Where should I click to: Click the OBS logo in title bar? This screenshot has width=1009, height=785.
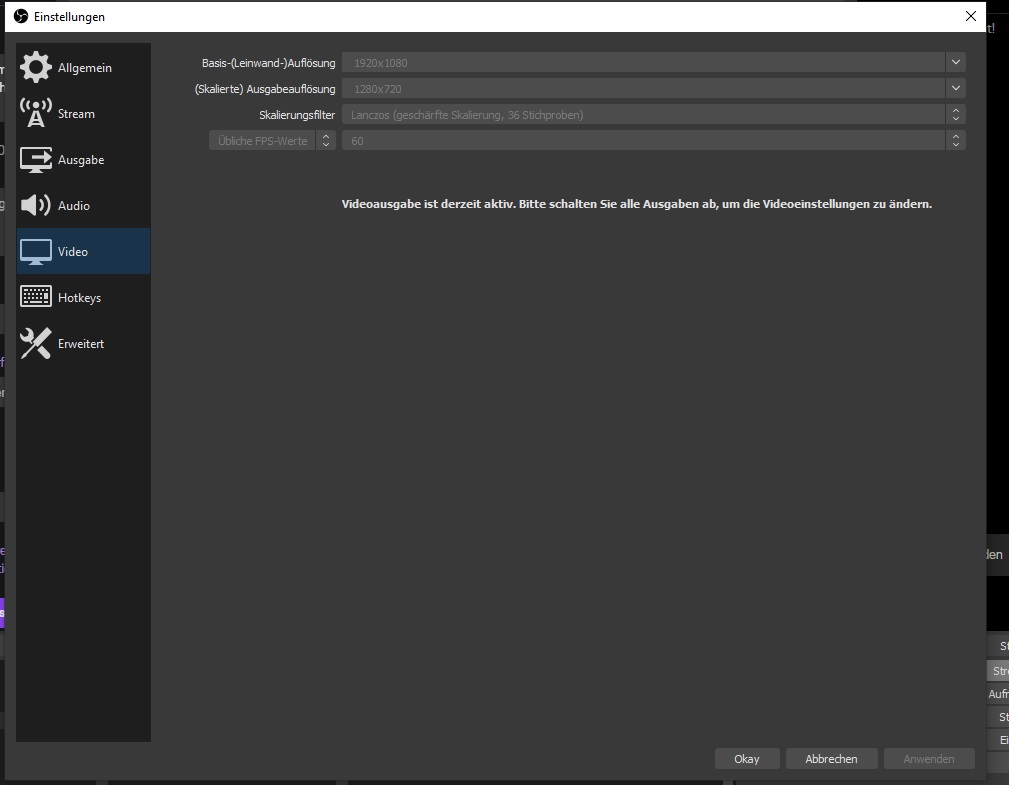click(21, 16)
